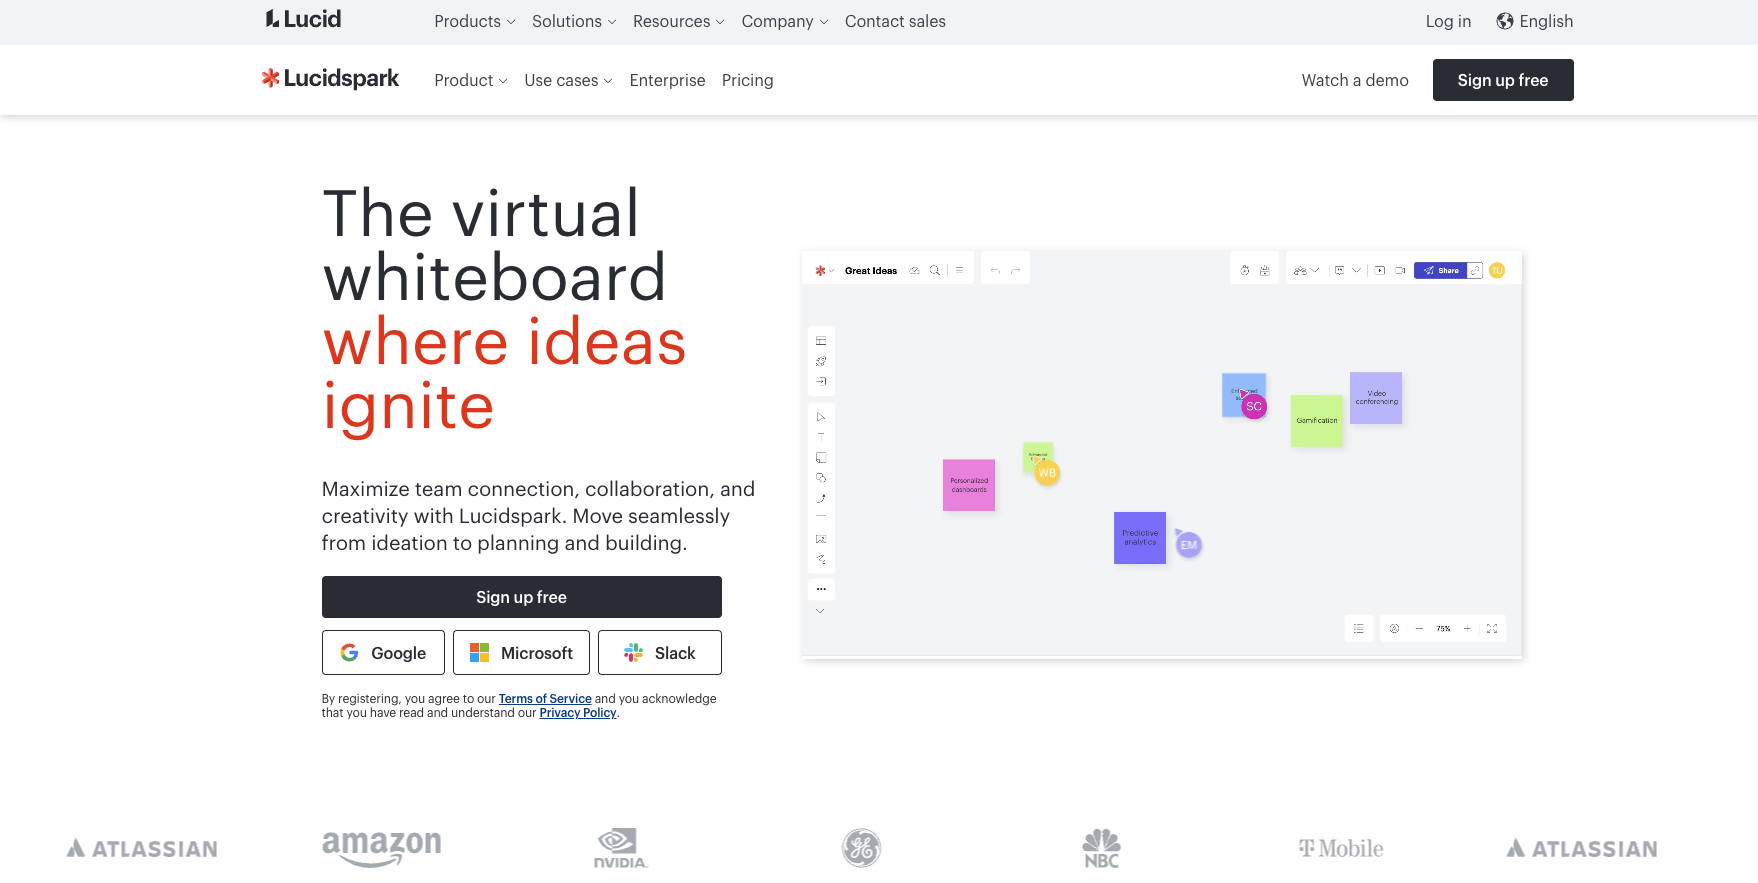Click the outline list icon at the whiteboard bottom

pos(1358,629)
